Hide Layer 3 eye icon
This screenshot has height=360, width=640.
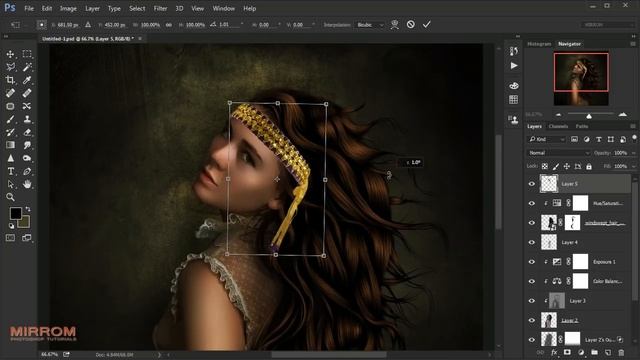coord(532,301)
